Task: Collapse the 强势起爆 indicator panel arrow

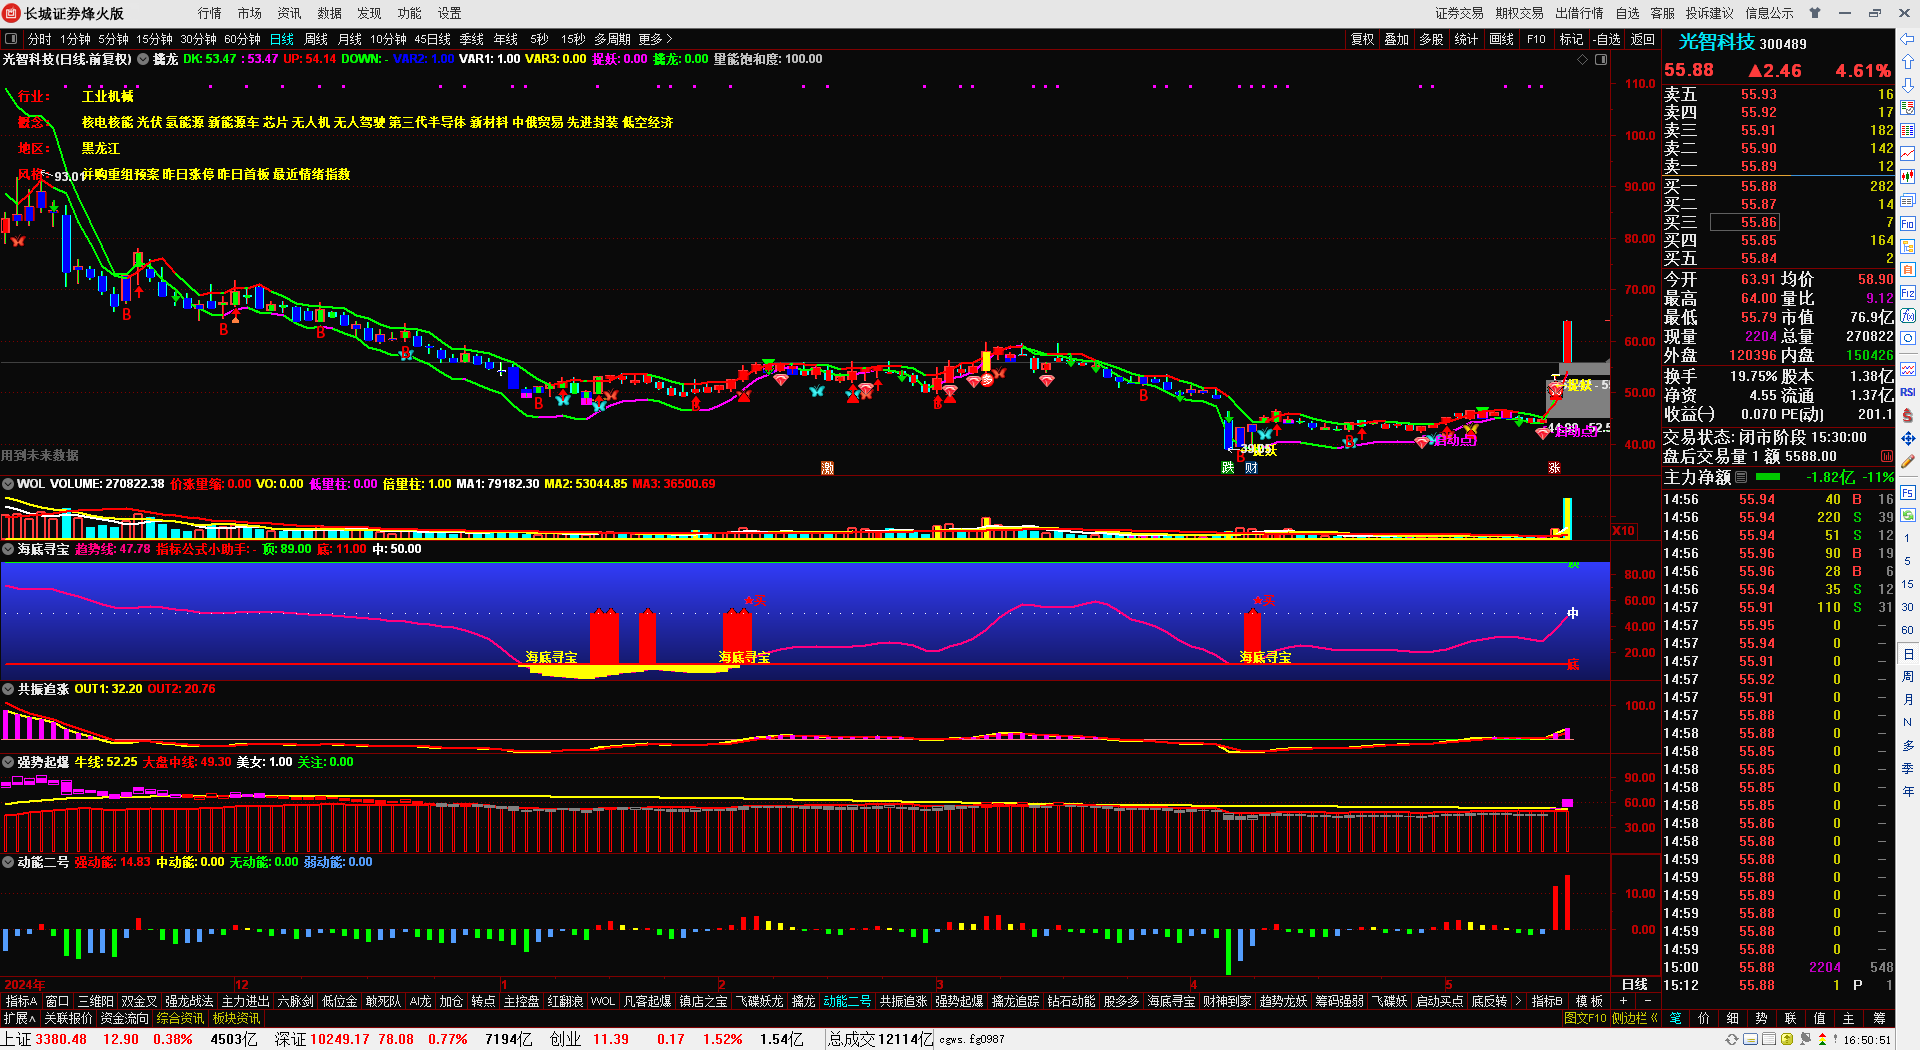Action: (8, 762)
